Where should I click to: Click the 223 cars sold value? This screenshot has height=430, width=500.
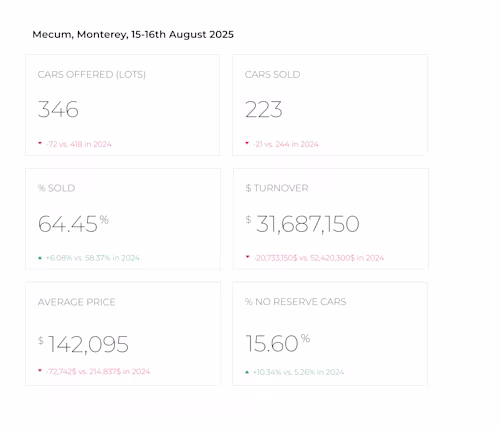click(x=264, y=109)
